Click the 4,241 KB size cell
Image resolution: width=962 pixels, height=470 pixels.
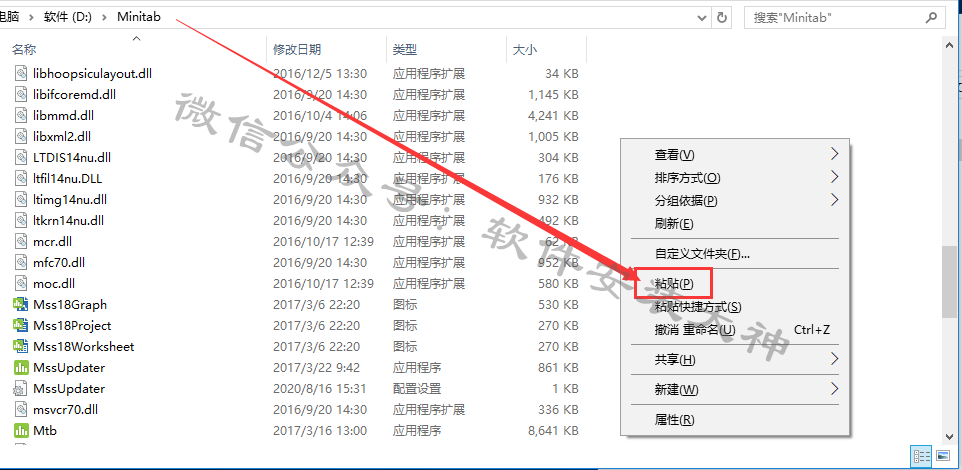(x=553, y=115)
